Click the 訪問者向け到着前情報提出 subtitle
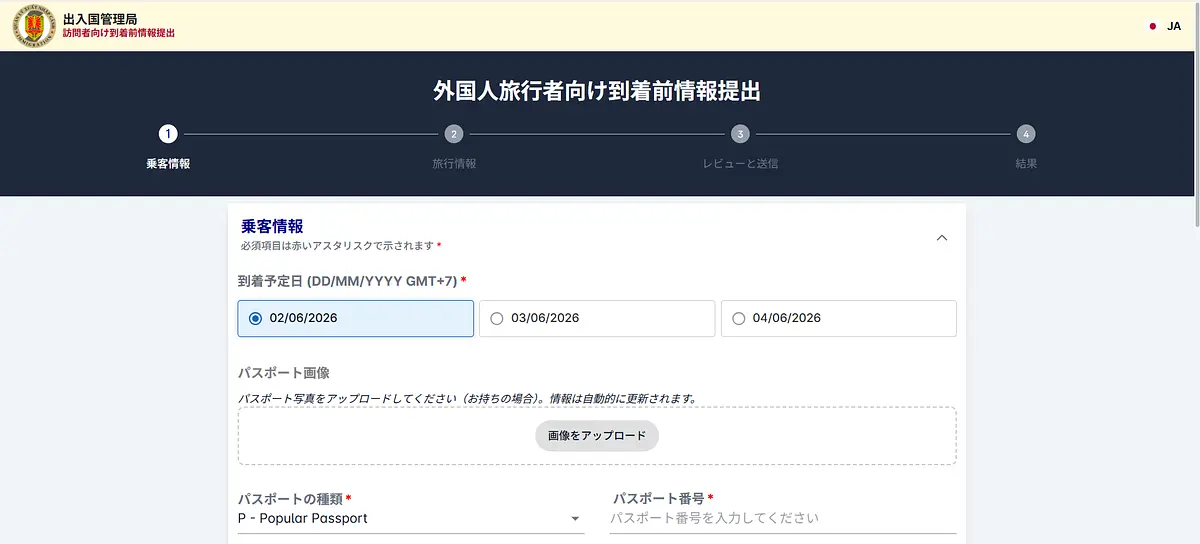This screenshot has width=1200, height=544. (x=119, y=33)
